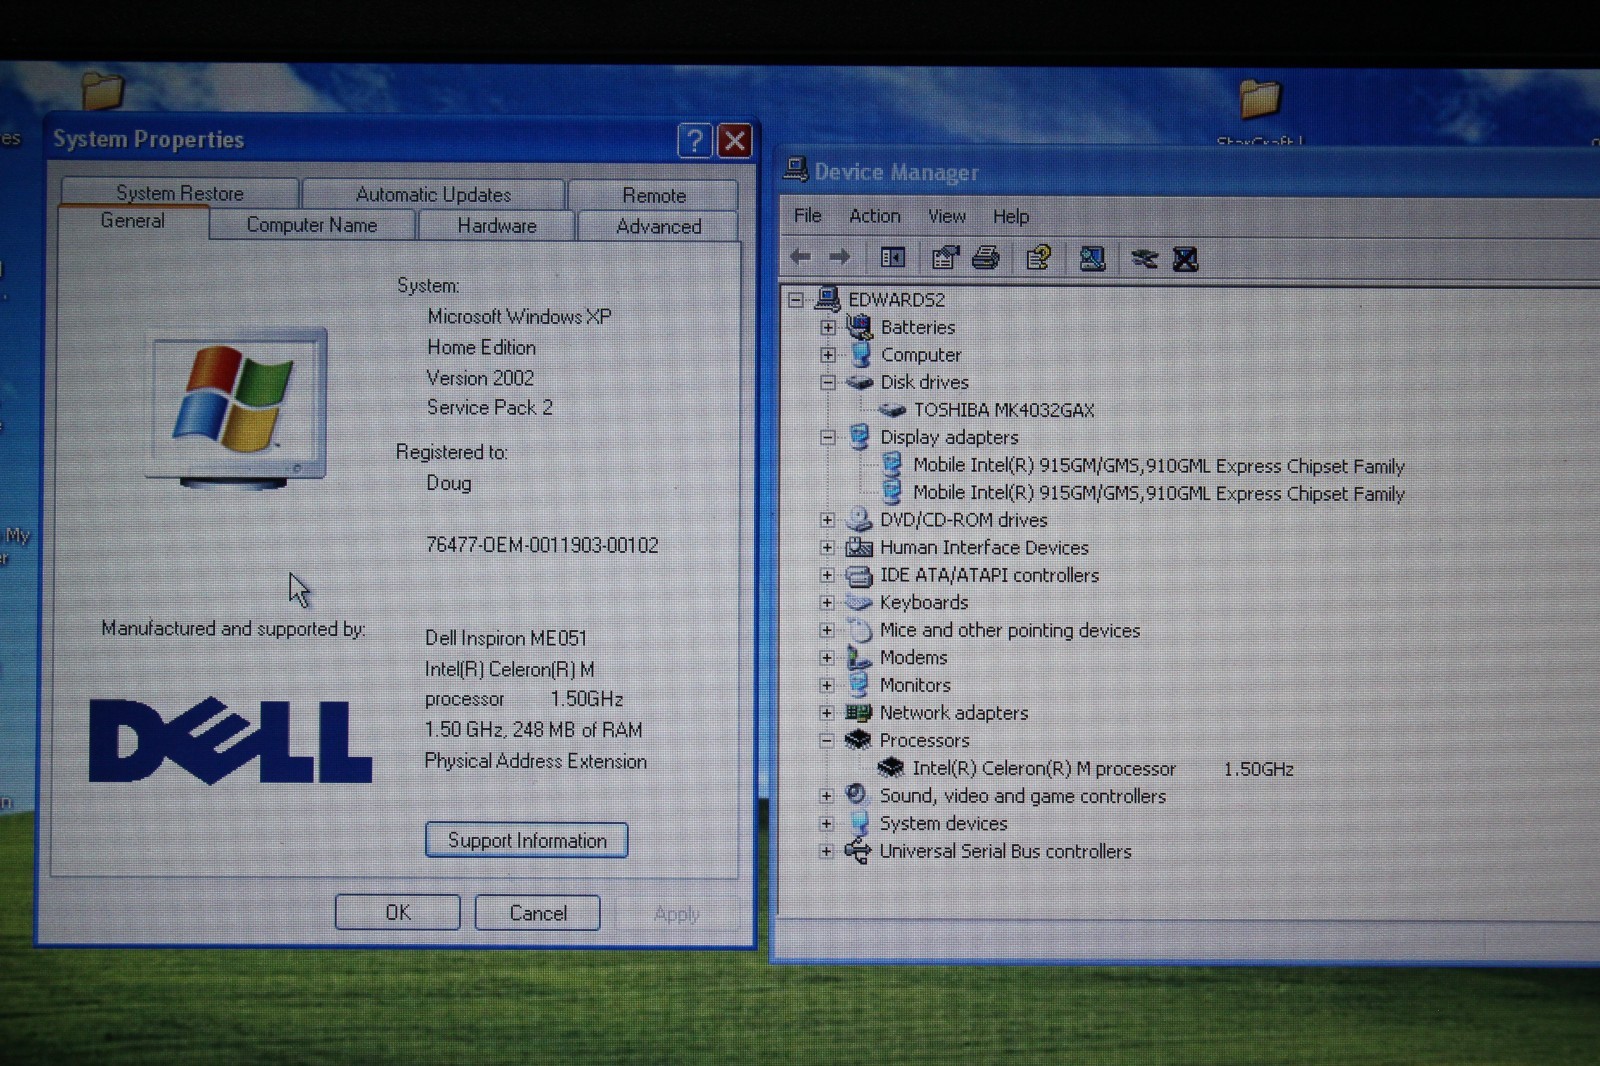Select the Processors category icon
Screen dimensions: 1600x1066
(858, 740)
